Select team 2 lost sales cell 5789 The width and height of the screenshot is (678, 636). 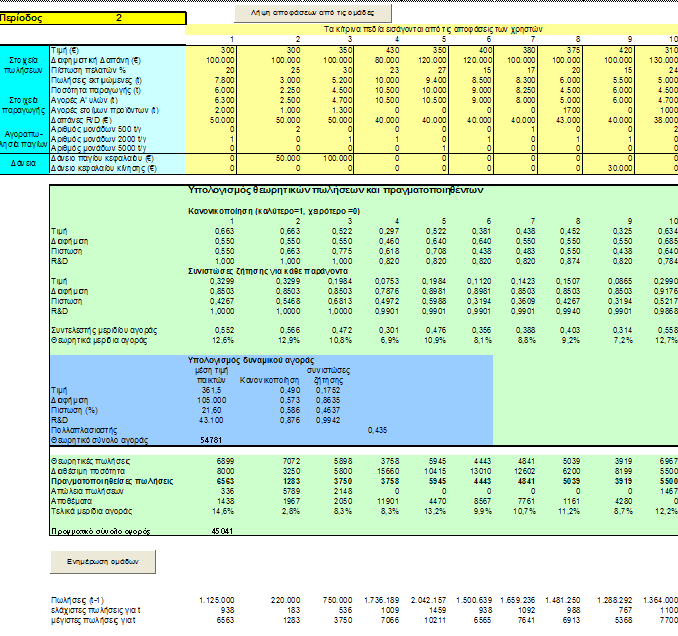(291, 491)
